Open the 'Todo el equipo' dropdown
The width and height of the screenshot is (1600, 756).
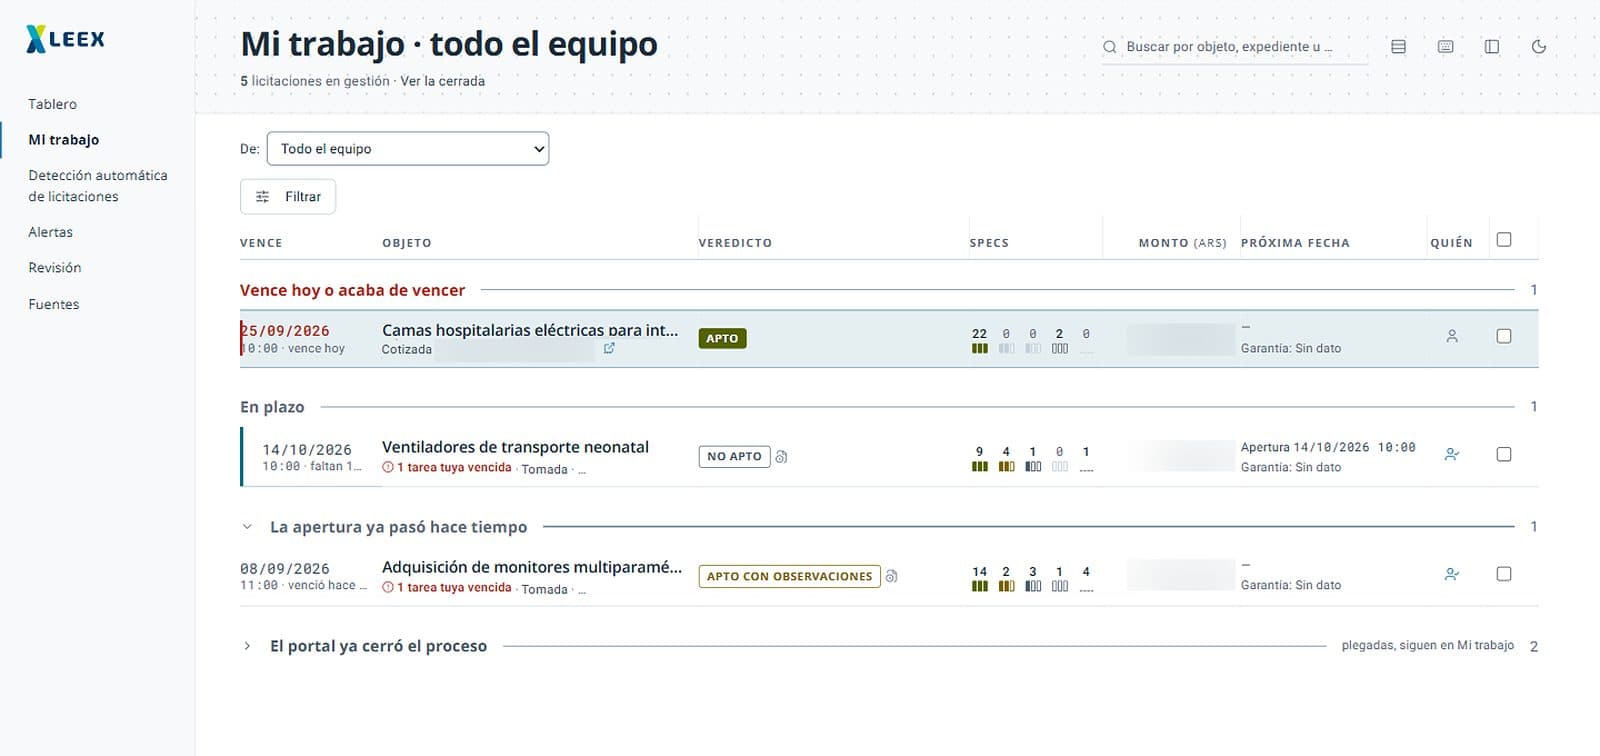pyautogui.click(x=408, y=149)
